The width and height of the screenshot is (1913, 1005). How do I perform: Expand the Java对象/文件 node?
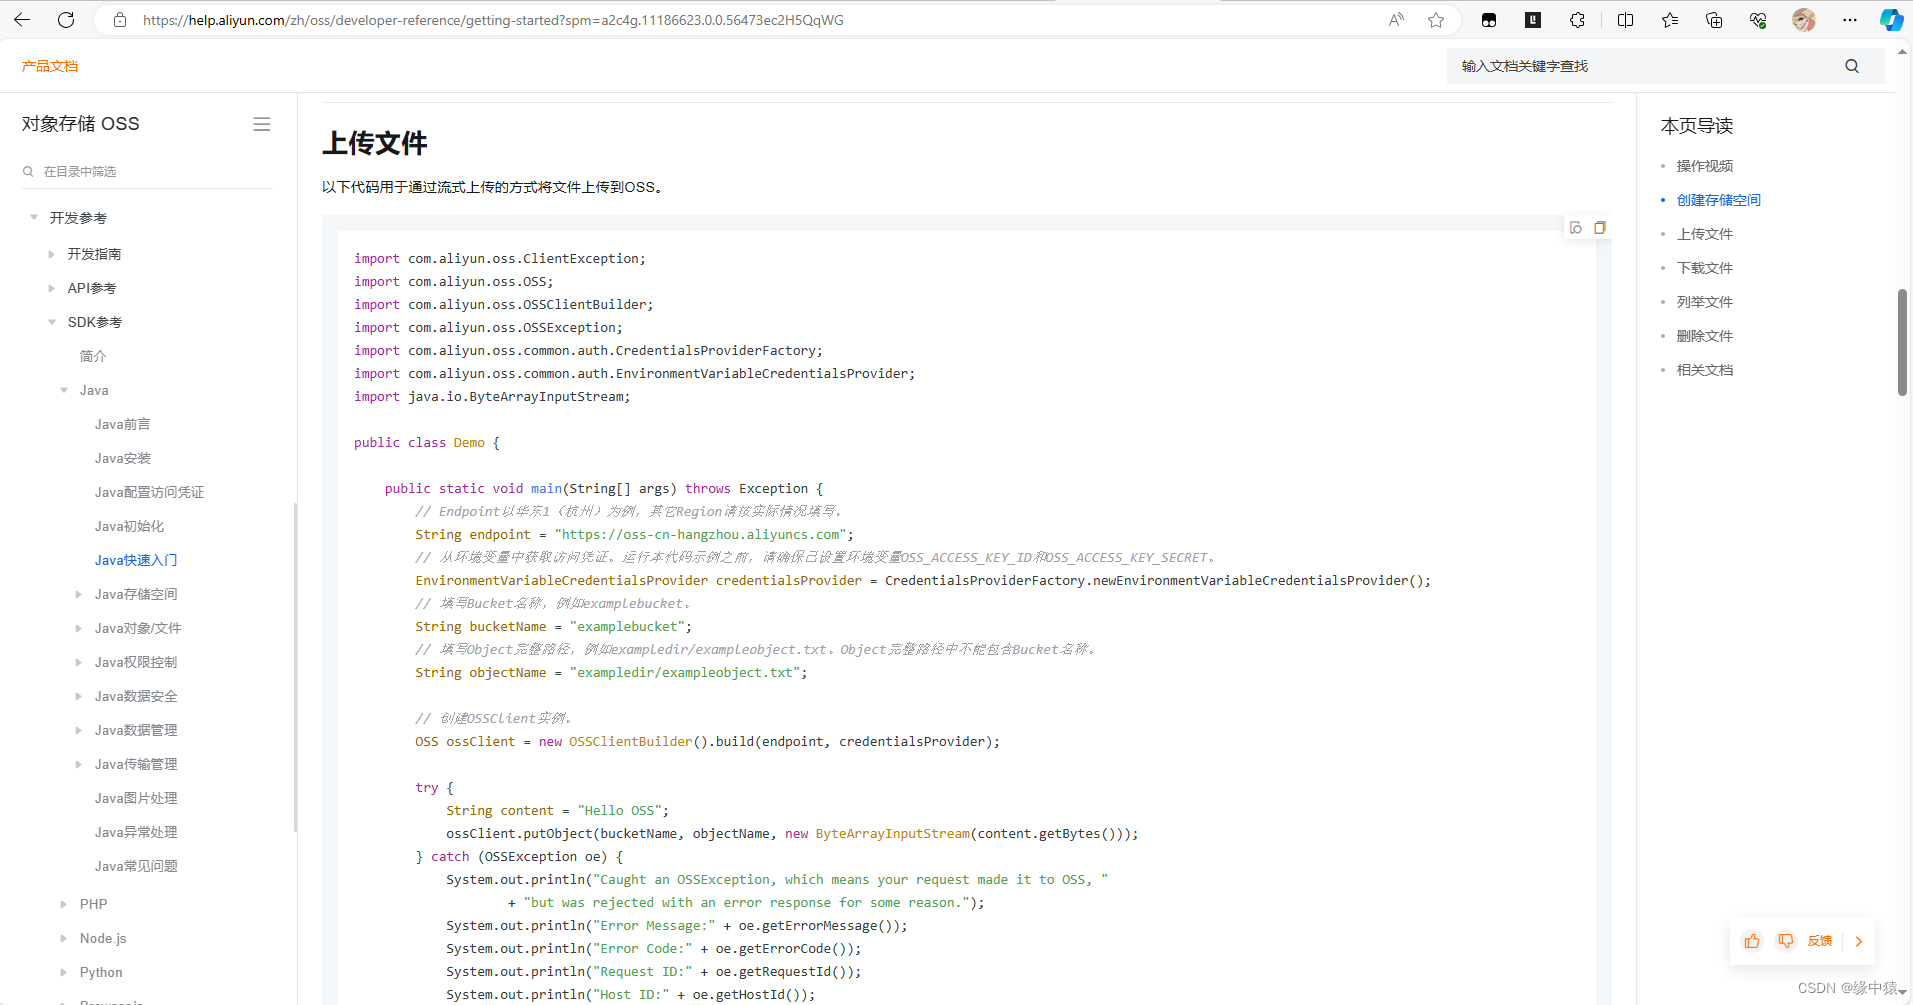(x=79, y=628)
